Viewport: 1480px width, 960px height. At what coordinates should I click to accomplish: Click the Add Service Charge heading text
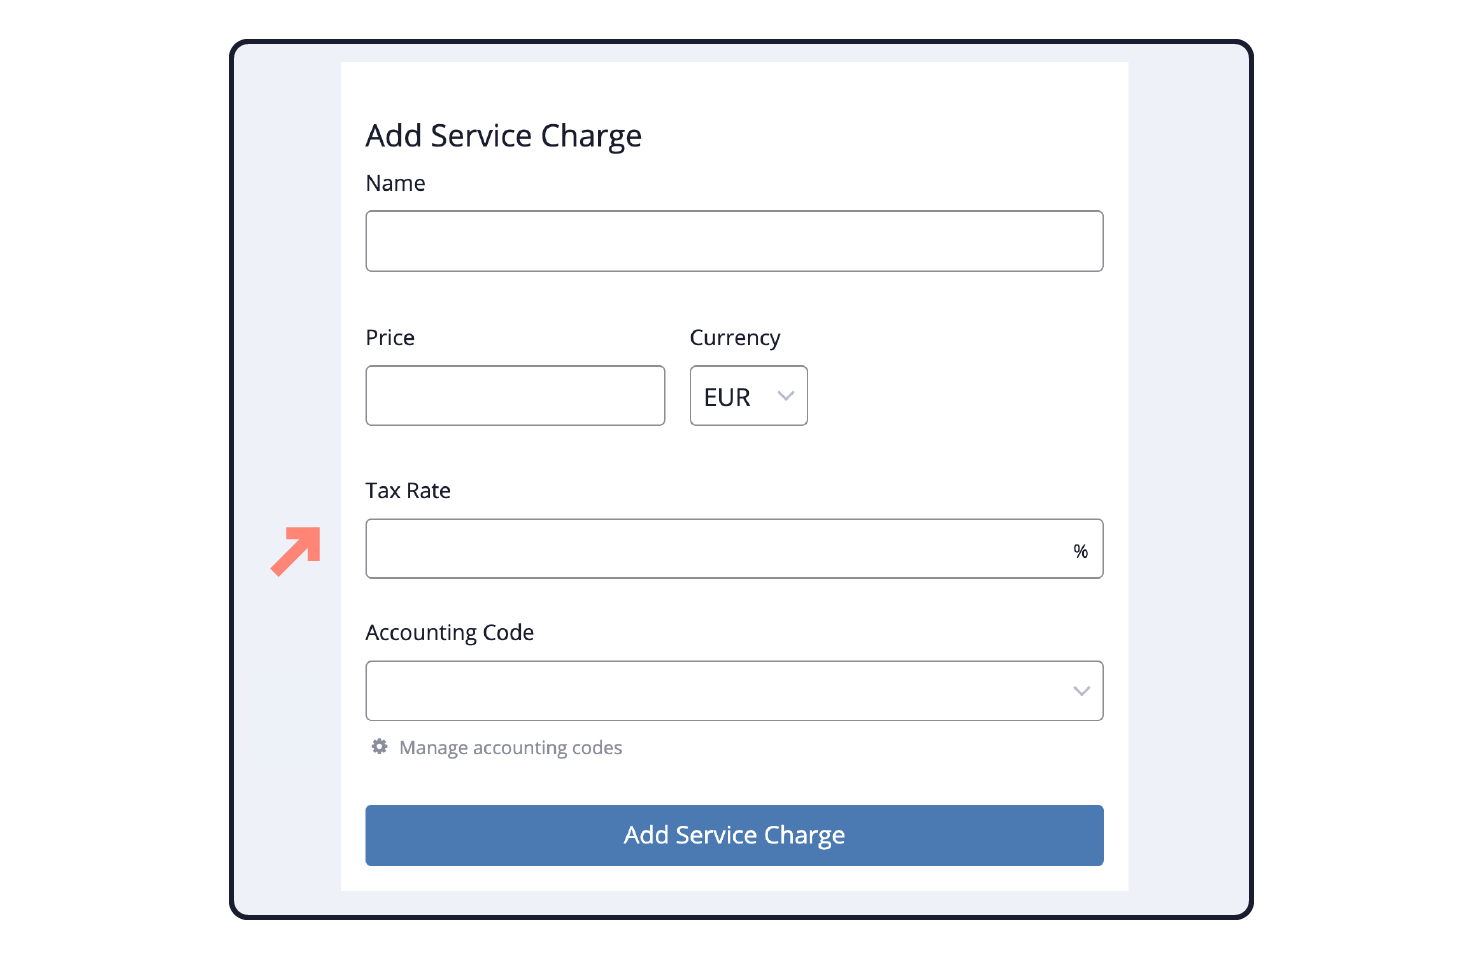coord(504,136)
